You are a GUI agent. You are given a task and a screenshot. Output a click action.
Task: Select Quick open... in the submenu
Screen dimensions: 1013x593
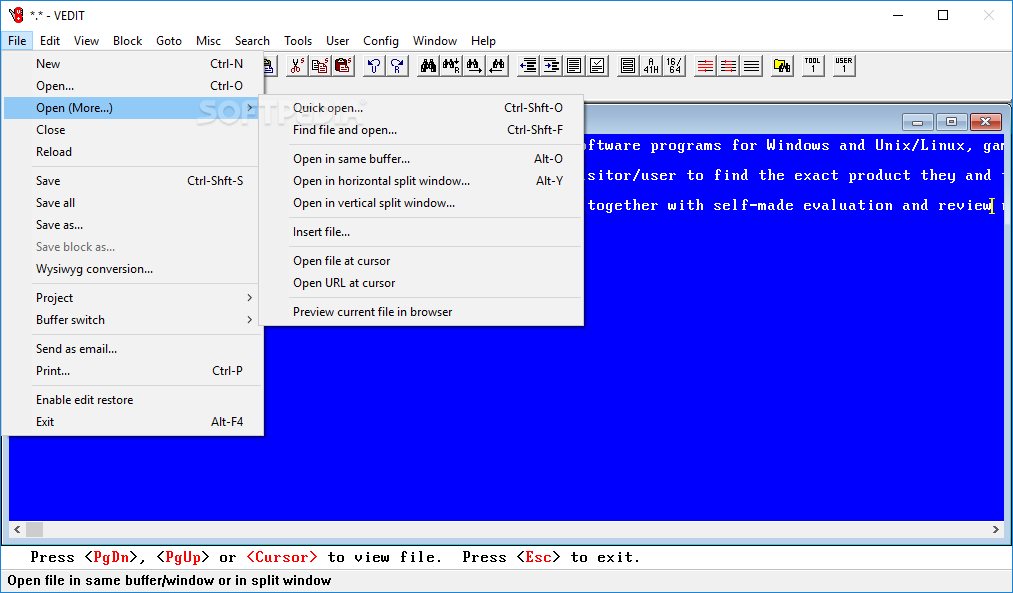click(x=421, y=107)
